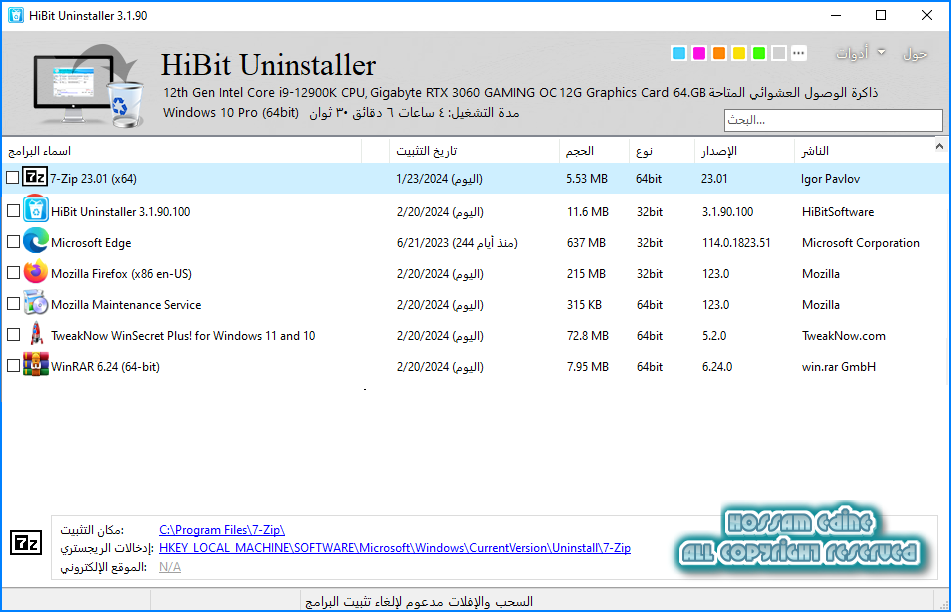Select the 7-Zip 23.01 (x64) row name
This screenshot has height=612, width=951.
click(x=93, y=178)
